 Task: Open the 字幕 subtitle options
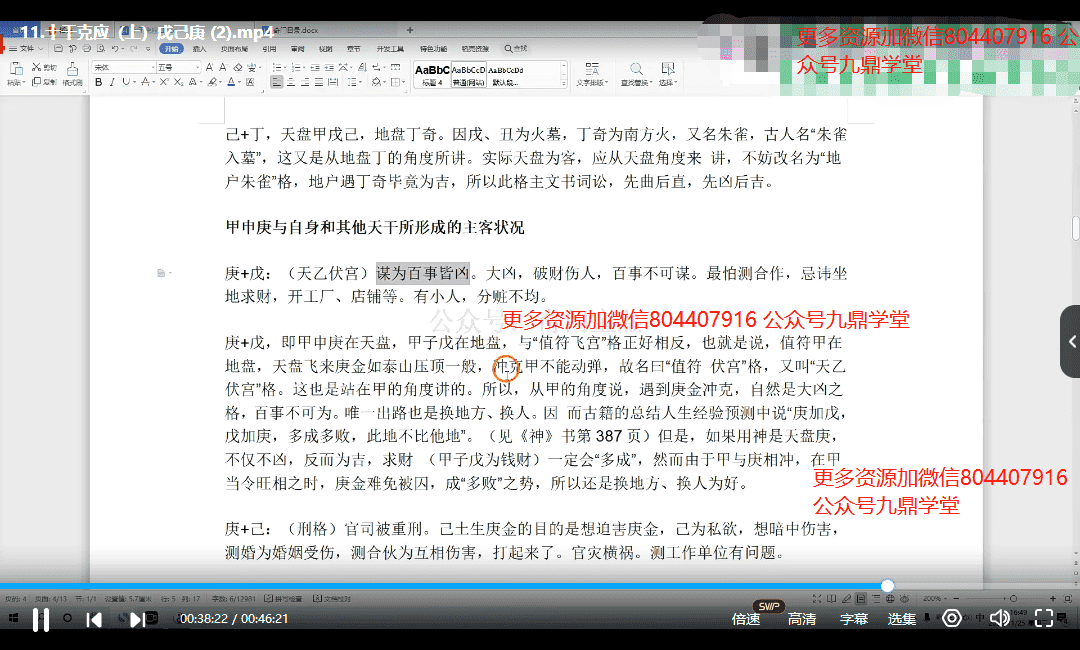(x=854, y=619)
